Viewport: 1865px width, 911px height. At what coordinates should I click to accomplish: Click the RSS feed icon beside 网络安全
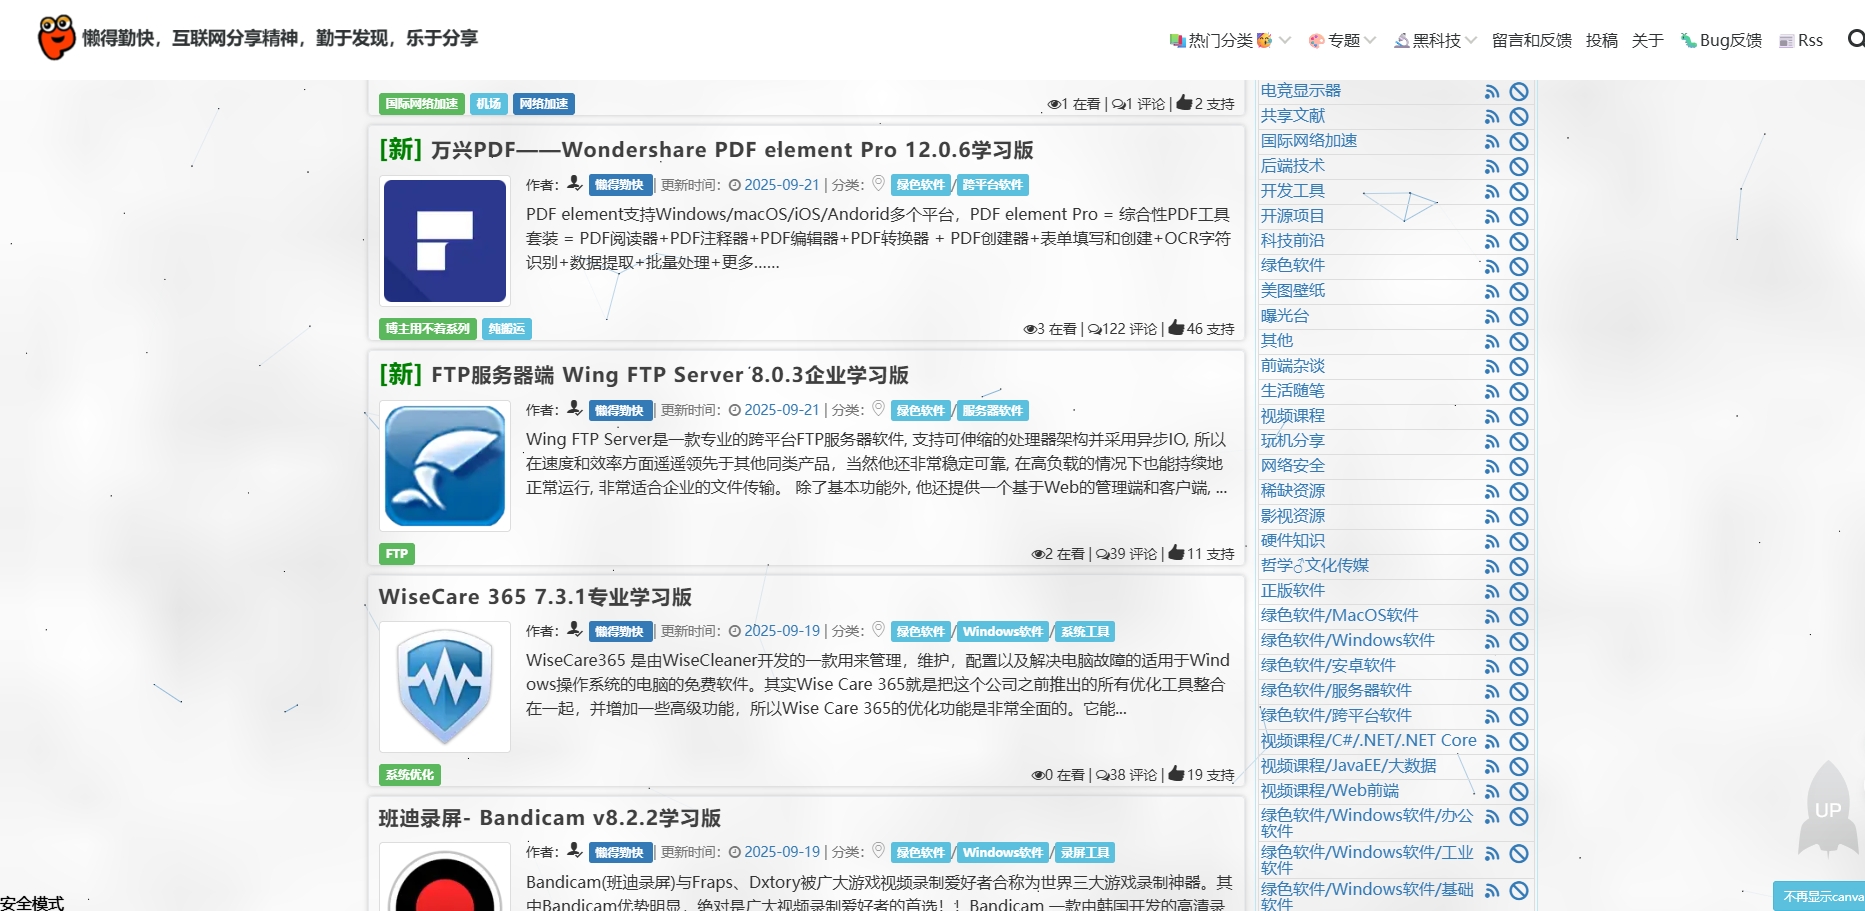[x=1492, y=466]
